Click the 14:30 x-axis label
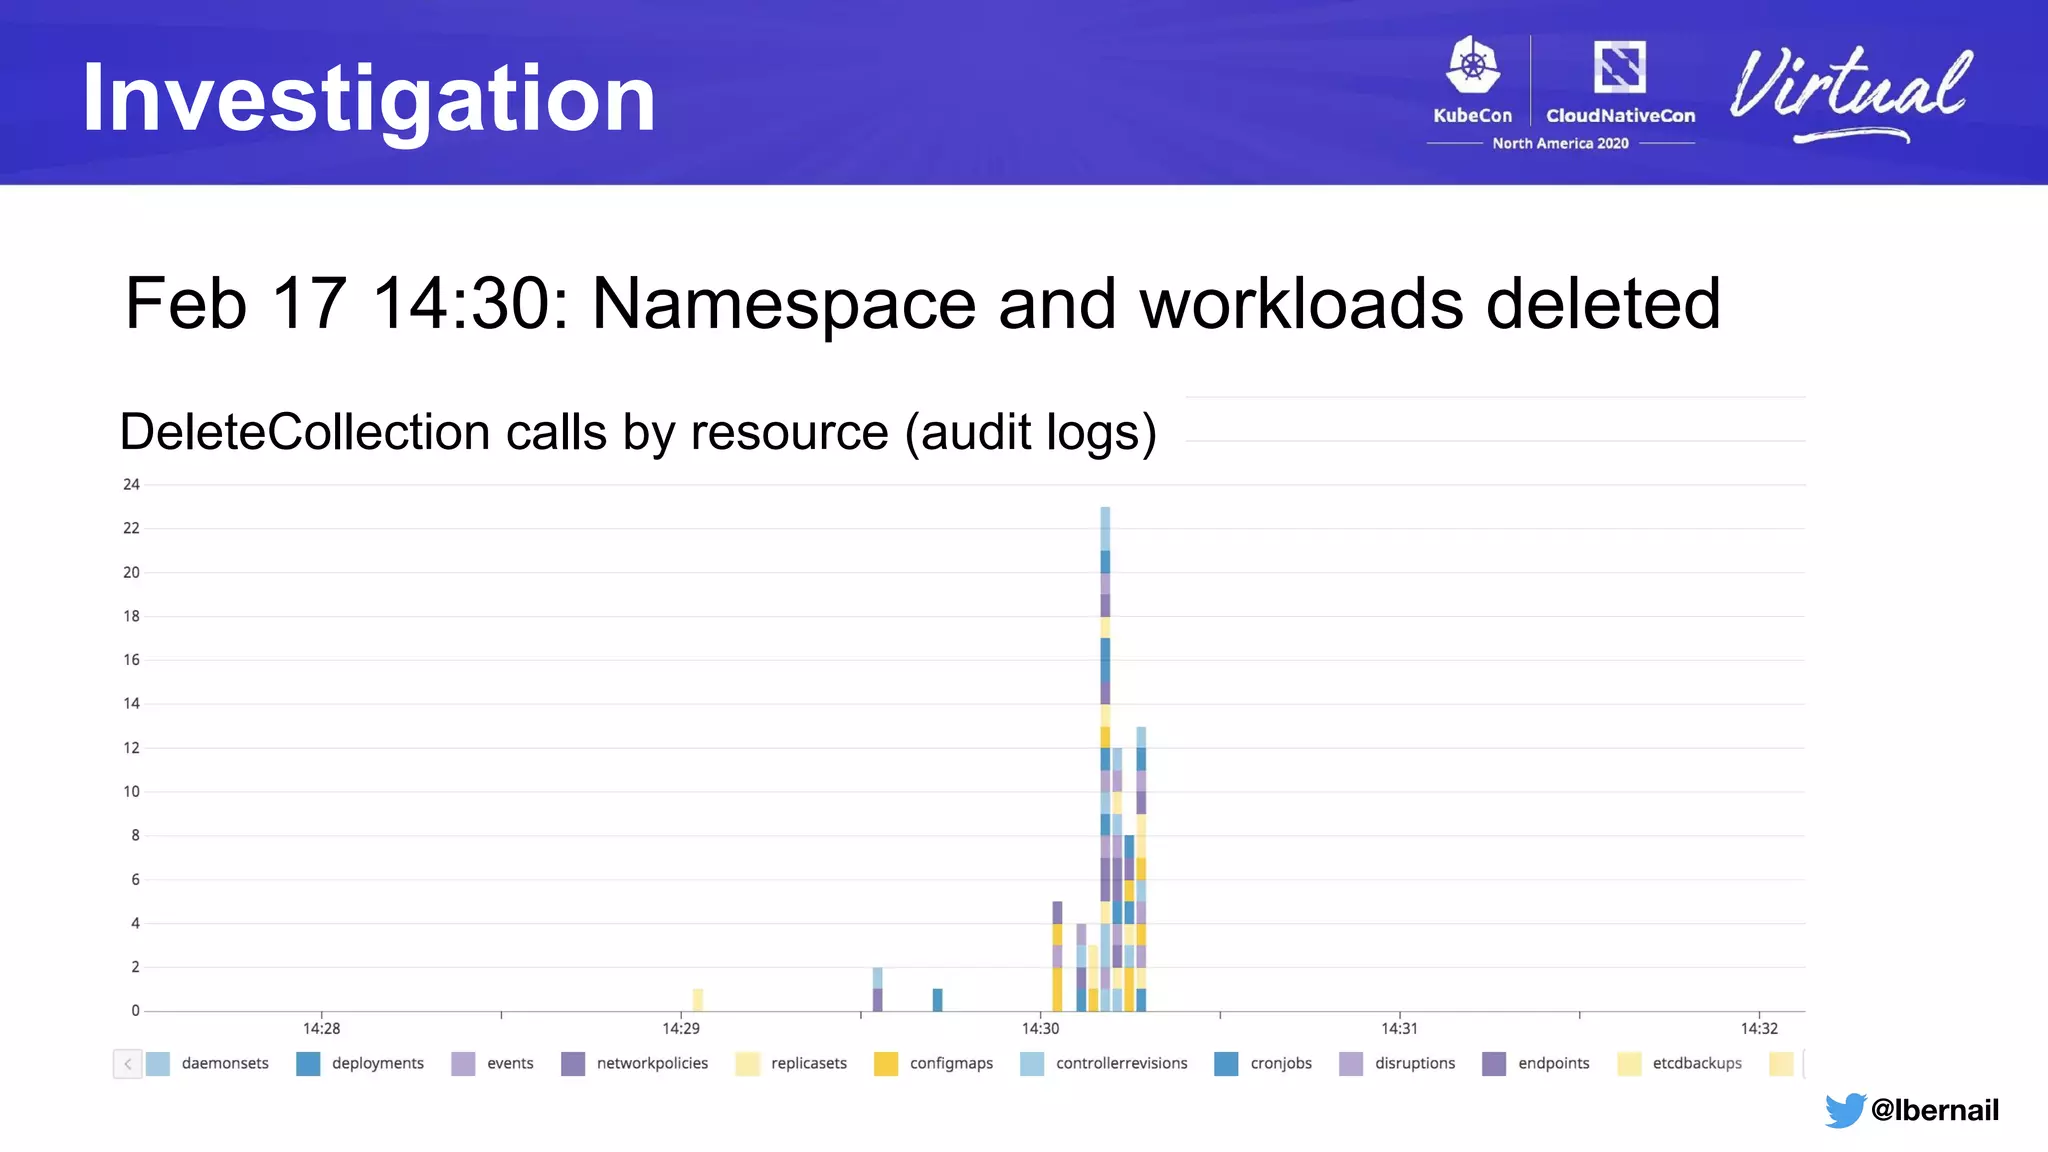This screenshot has width=2048, height=1152. pos(1041,1029)
